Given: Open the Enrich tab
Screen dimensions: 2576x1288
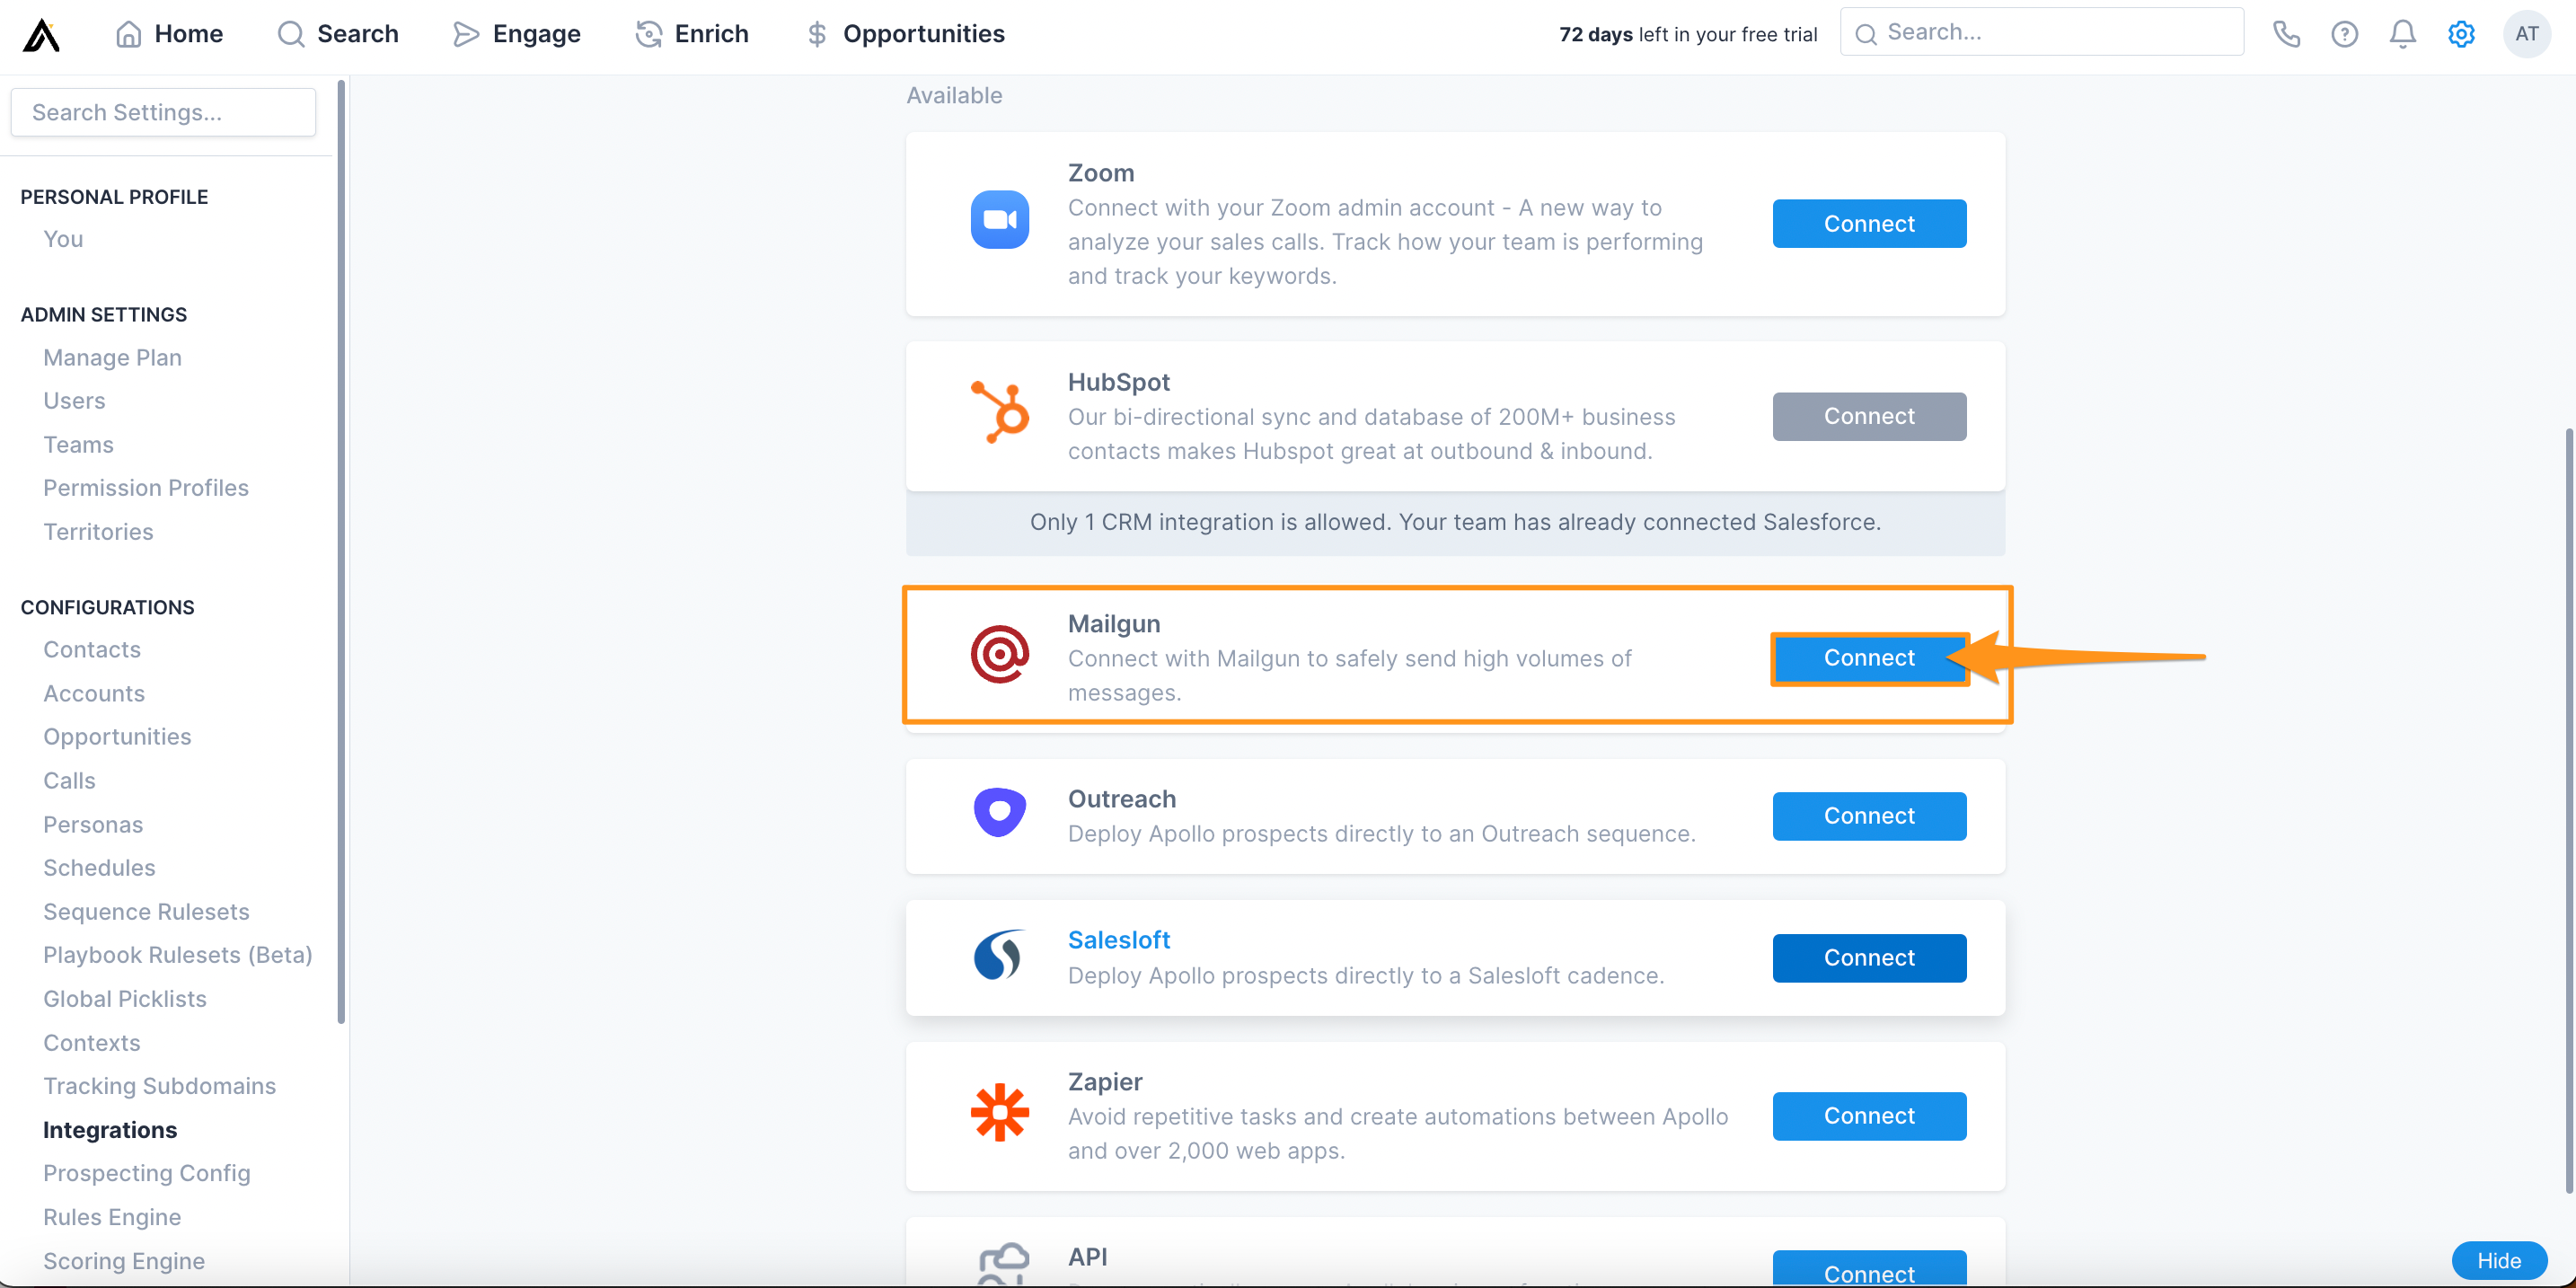Looking at the screenshot, I should tap(692, 34).
